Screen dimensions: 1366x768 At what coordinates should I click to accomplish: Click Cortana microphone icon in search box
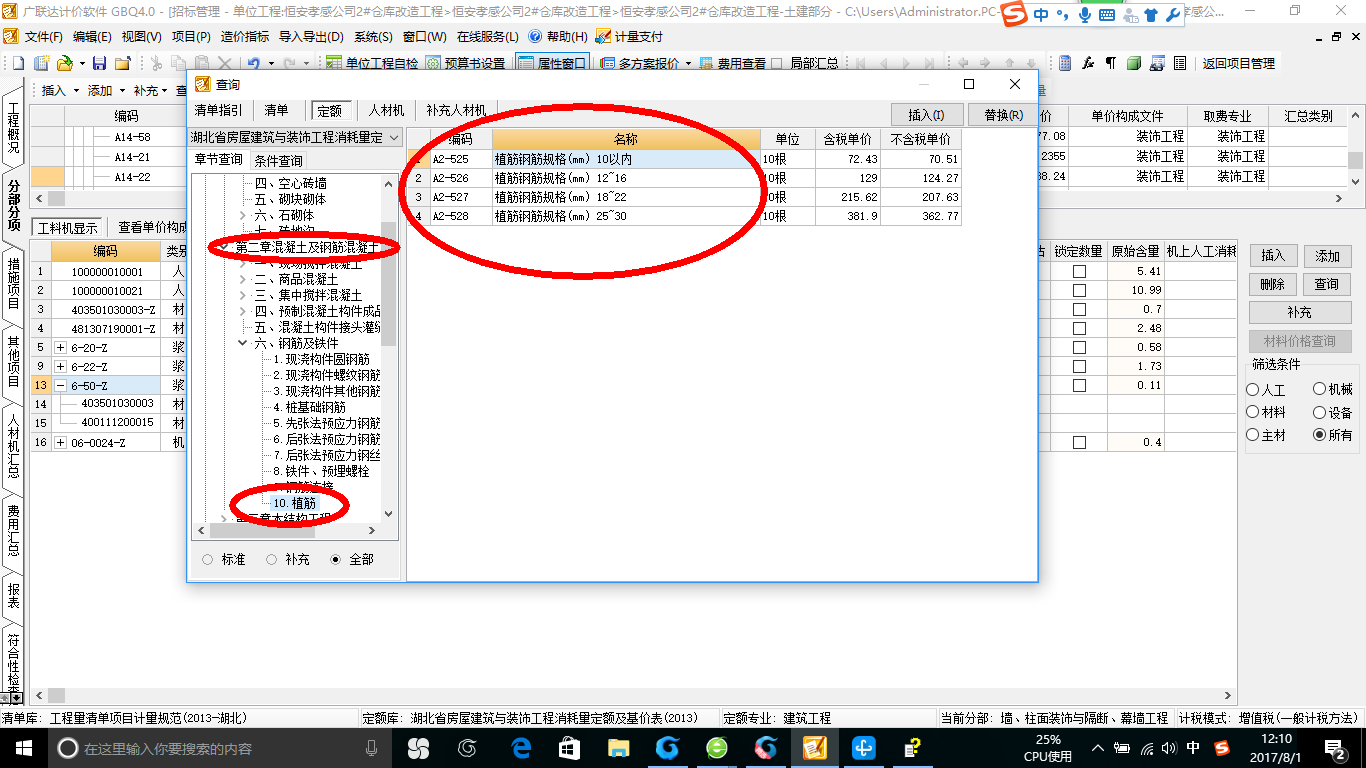[372, 747]
